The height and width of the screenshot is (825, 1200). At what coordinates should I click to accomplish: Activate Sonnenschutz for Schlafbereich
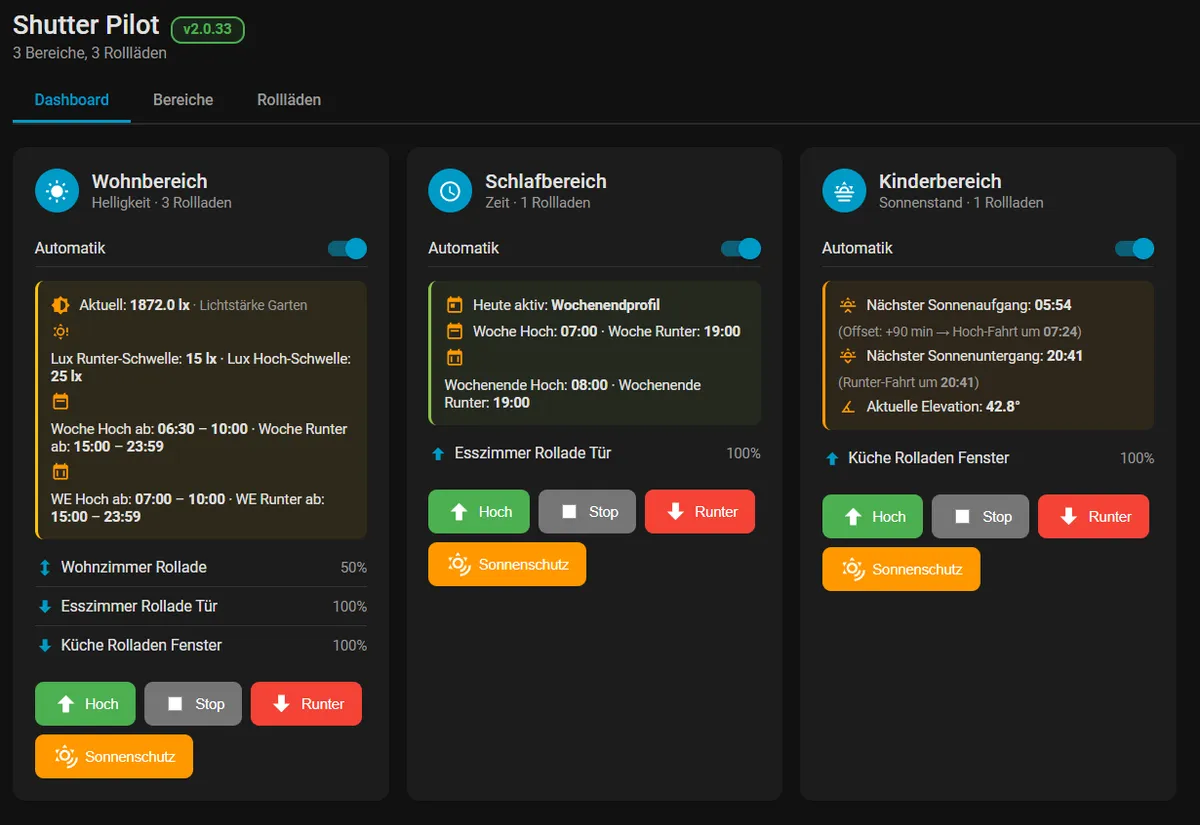(x=507, y=564)
